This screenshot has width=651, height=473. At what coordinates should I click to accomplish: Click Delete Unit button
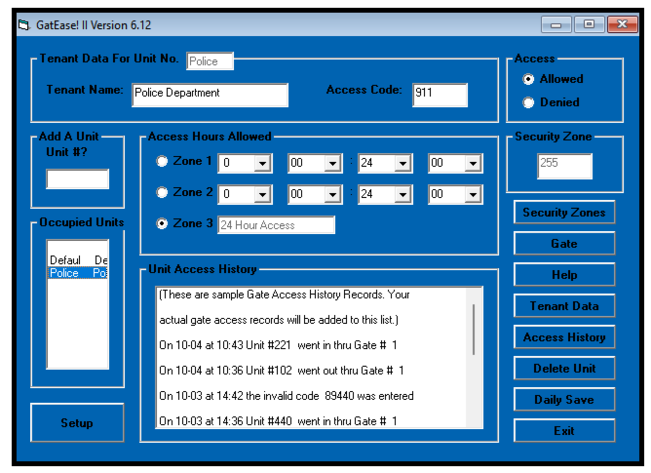tap(564, 368)
